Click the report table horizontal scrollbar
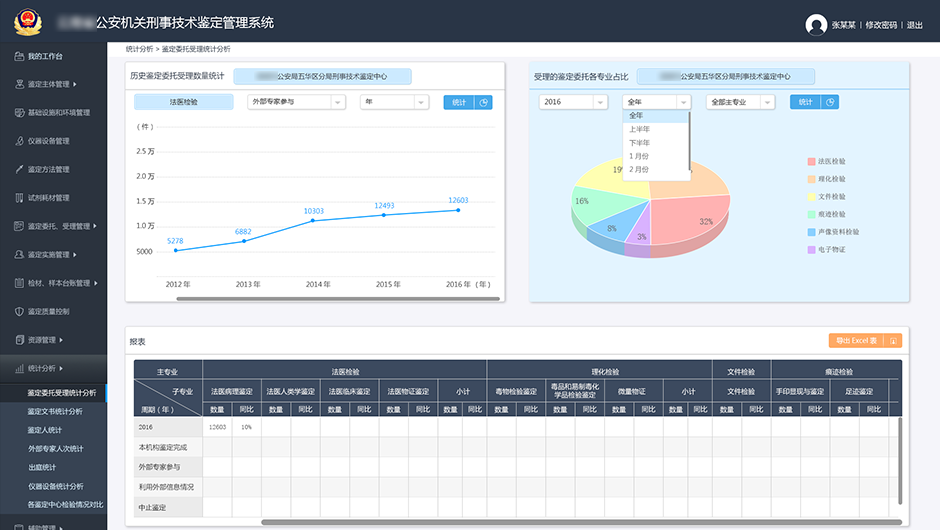 582,522
